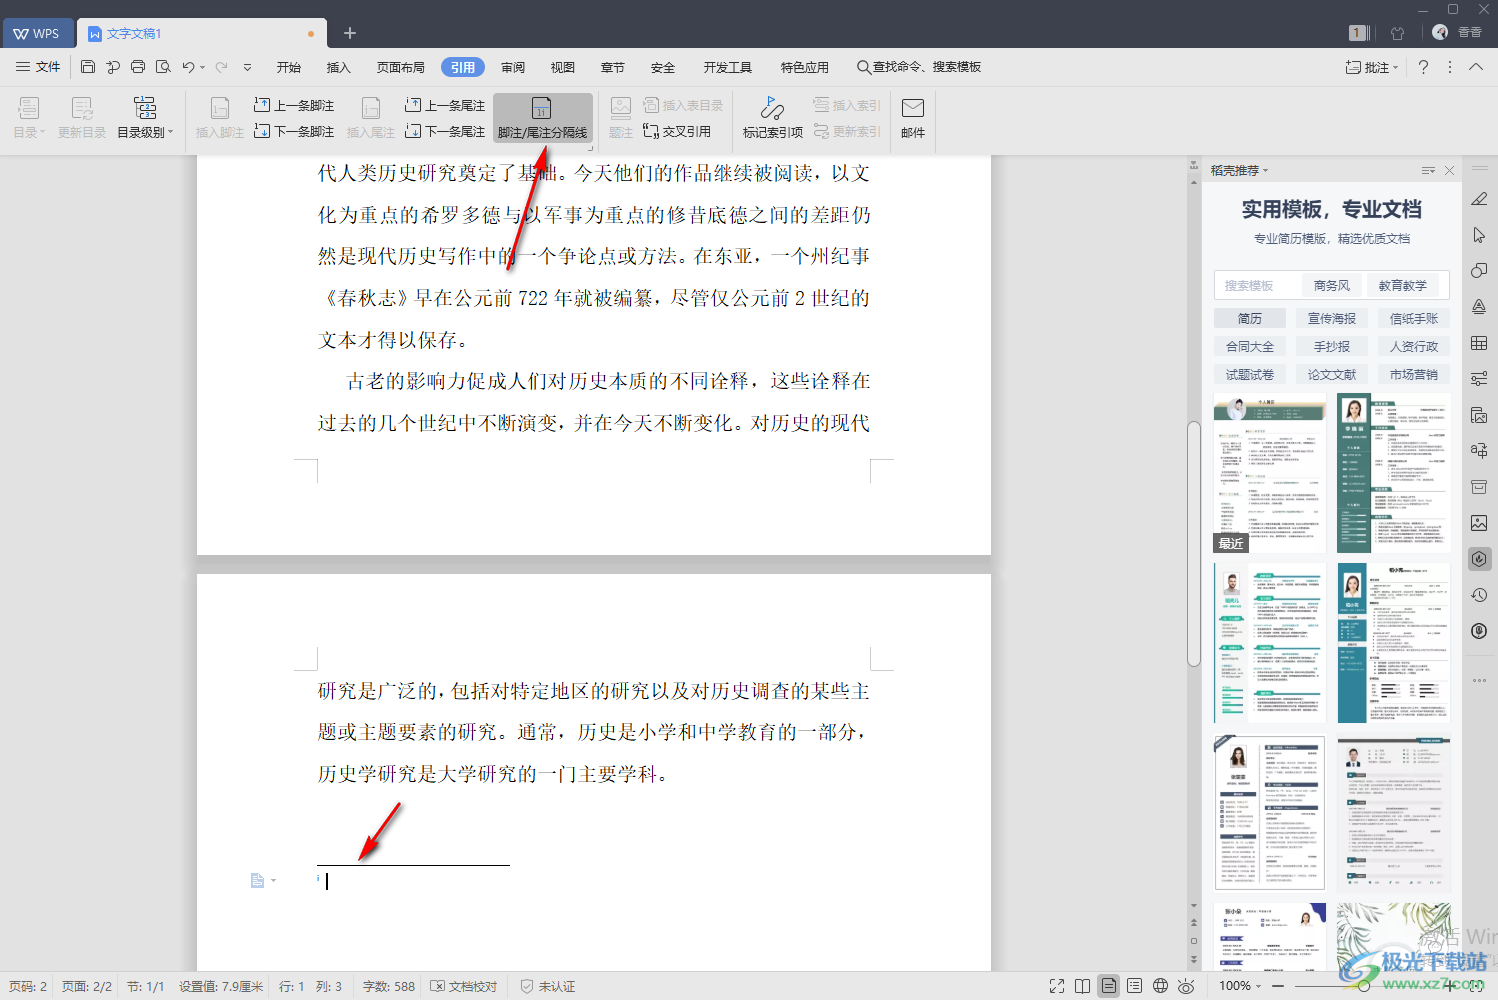
Task: Click 题注 caption icon
Action: coord(621,119)
